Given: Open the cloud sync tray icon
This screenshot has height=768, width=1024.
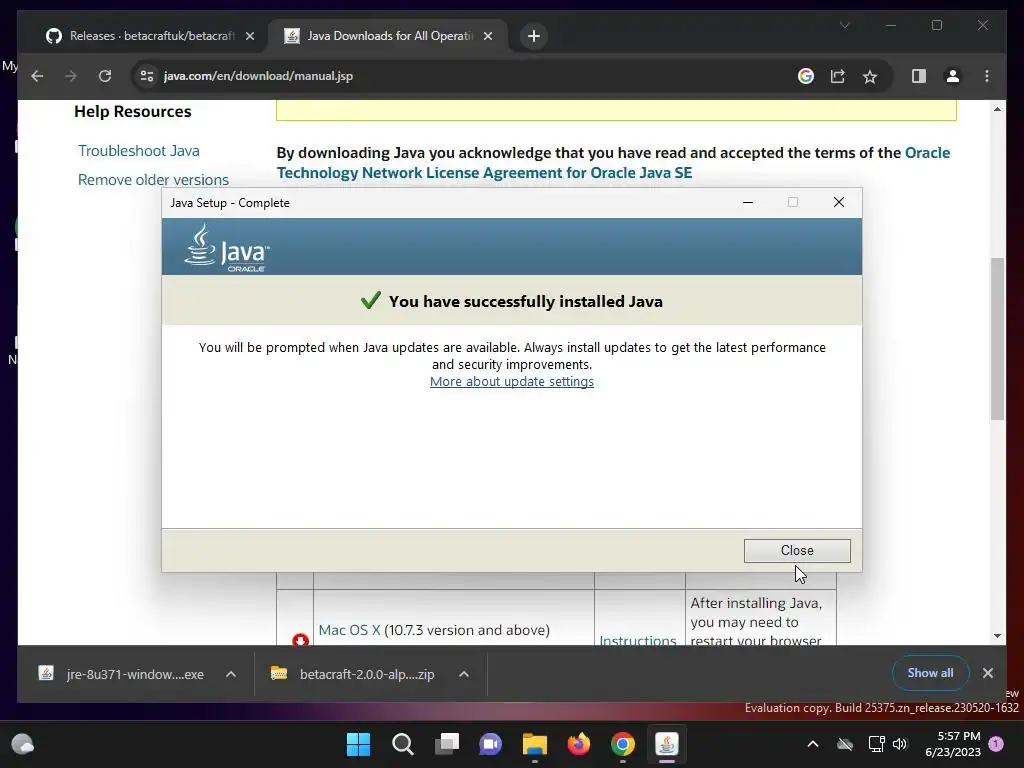Looking at the screenshot, I should pyautogui.click(x=845, y=744).
